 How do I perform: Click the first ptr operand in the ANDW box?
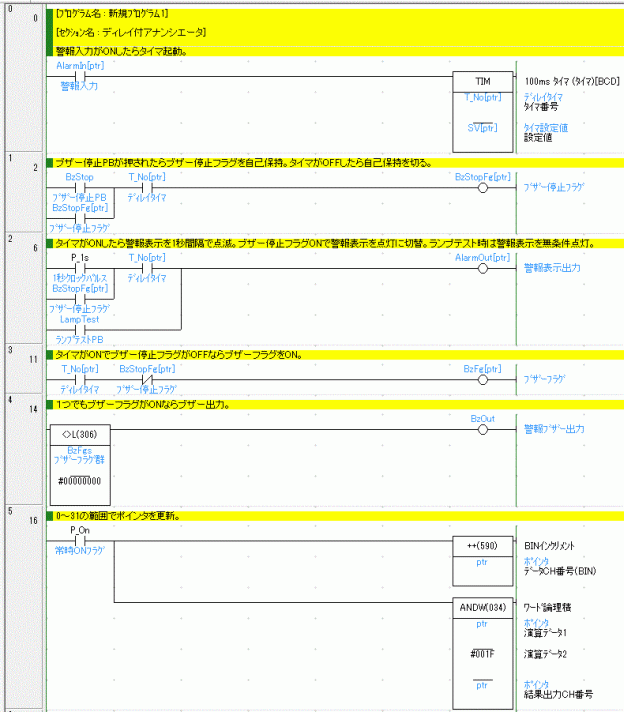coord(482,624)
